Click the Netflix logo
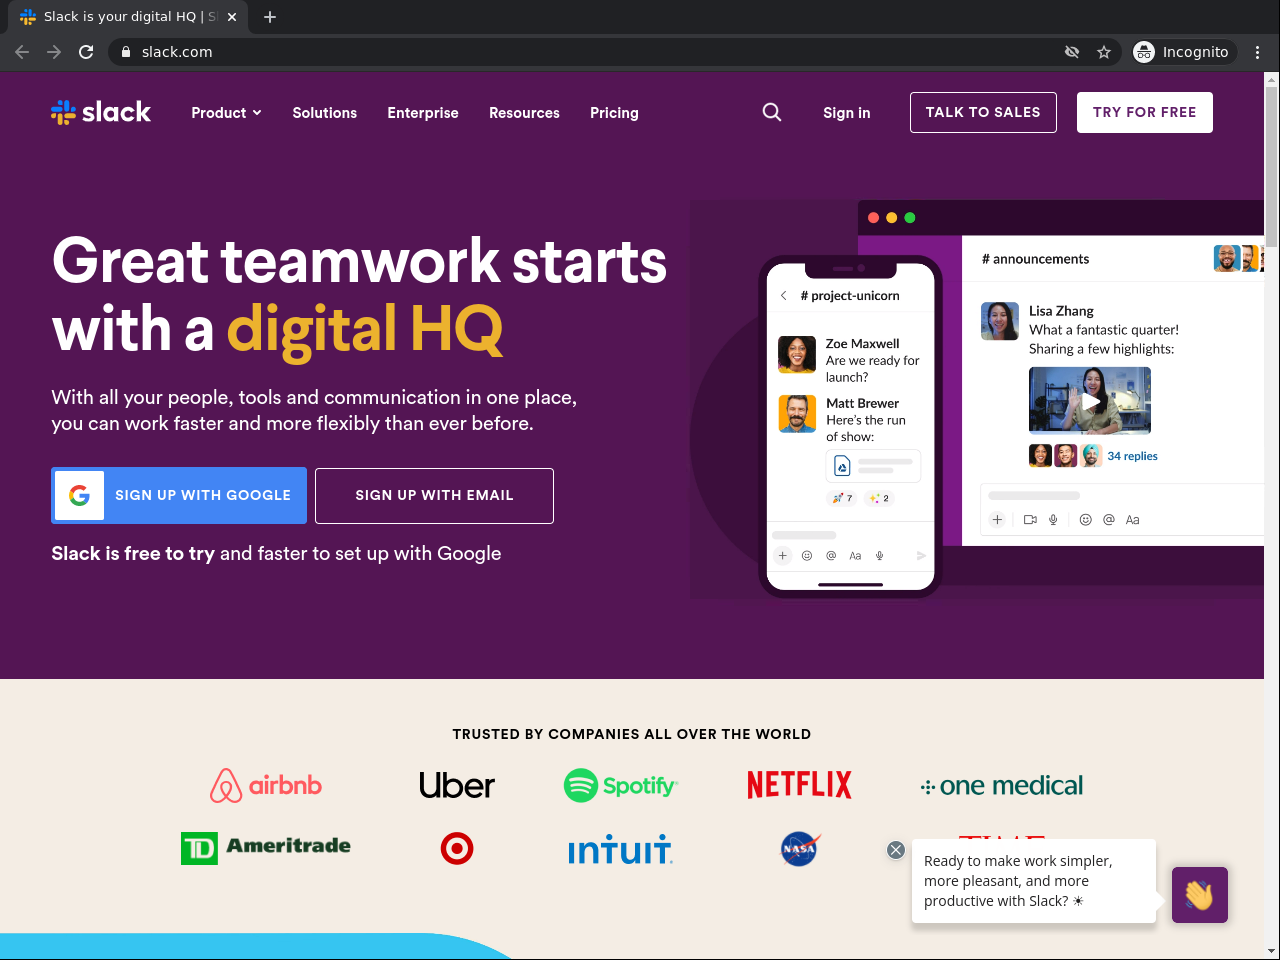Viewport: 1280px width, 960px height. pyautogui.click(x=799, y=785)
